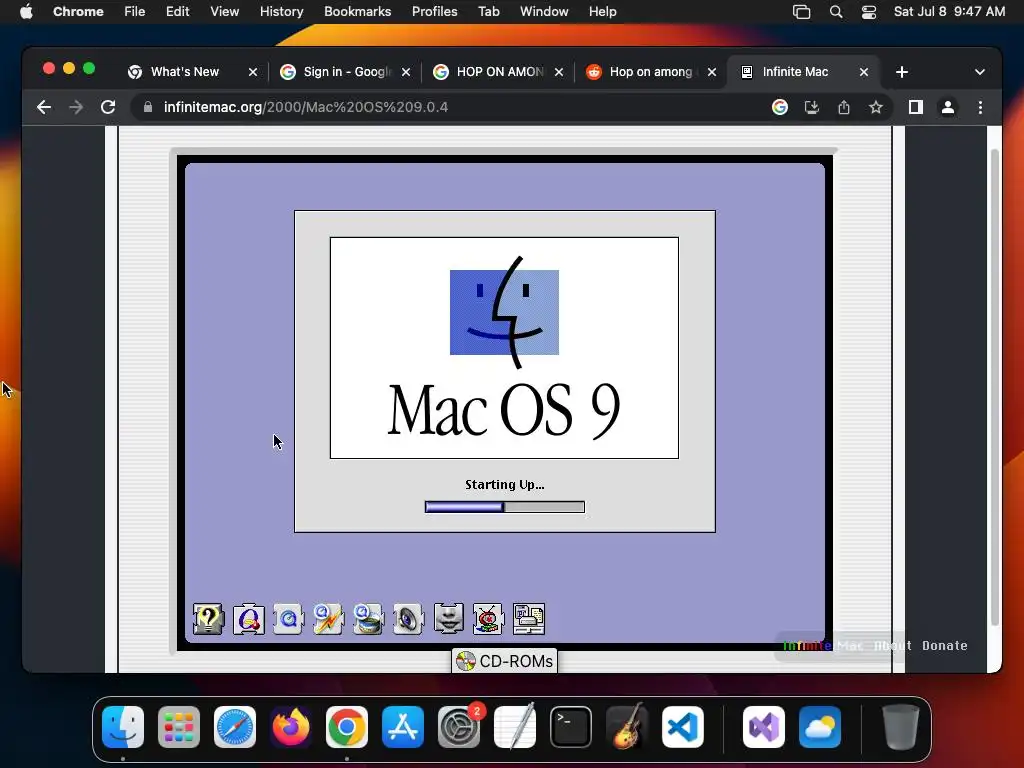Click the share page icon

844,107
